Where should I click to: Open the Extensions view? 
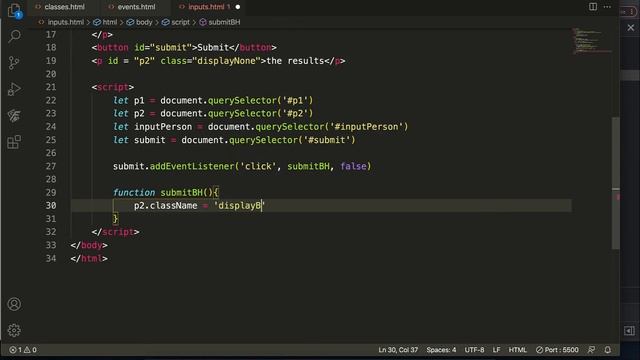click(x=14, y=142)
